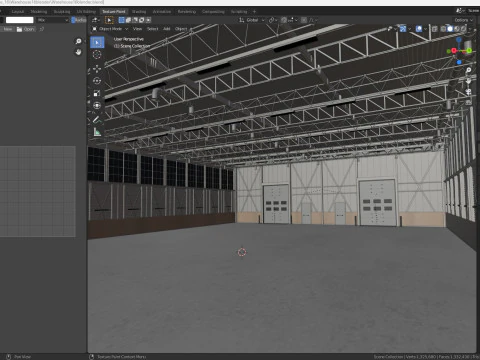This screenshot has width=480, height=360.
Task: Click green Y axis on navigation gizmo
Action: coord(469,51)
